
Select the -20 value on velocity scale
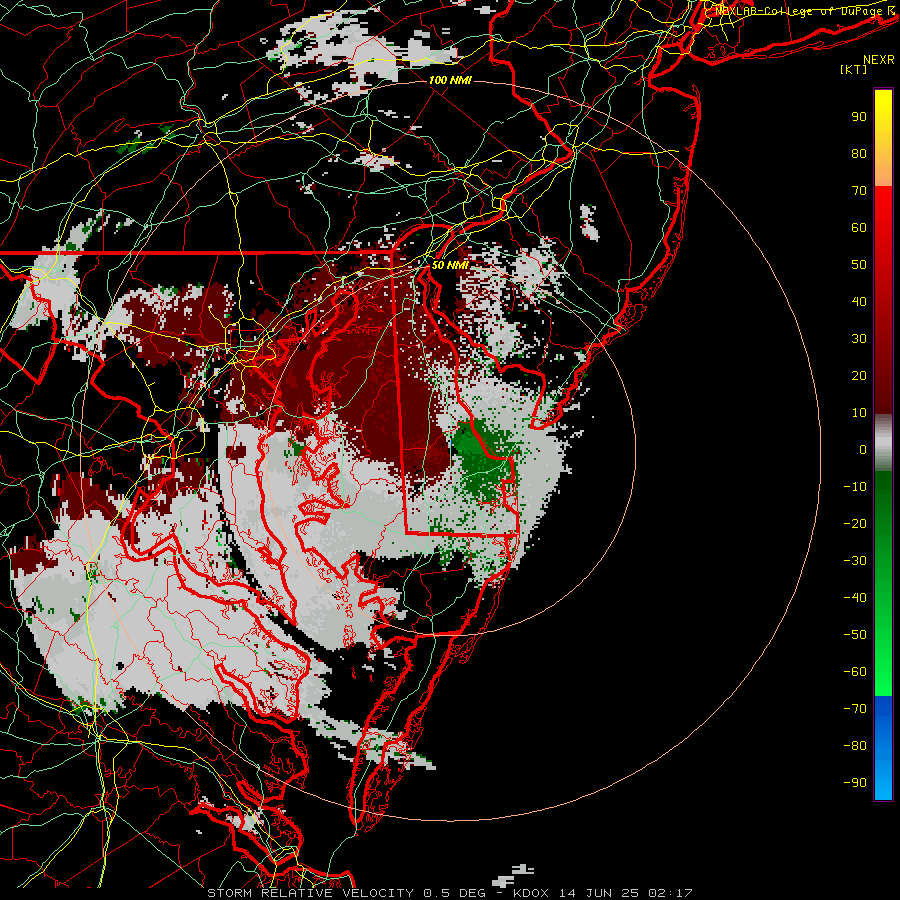click(x=855, y=524)
